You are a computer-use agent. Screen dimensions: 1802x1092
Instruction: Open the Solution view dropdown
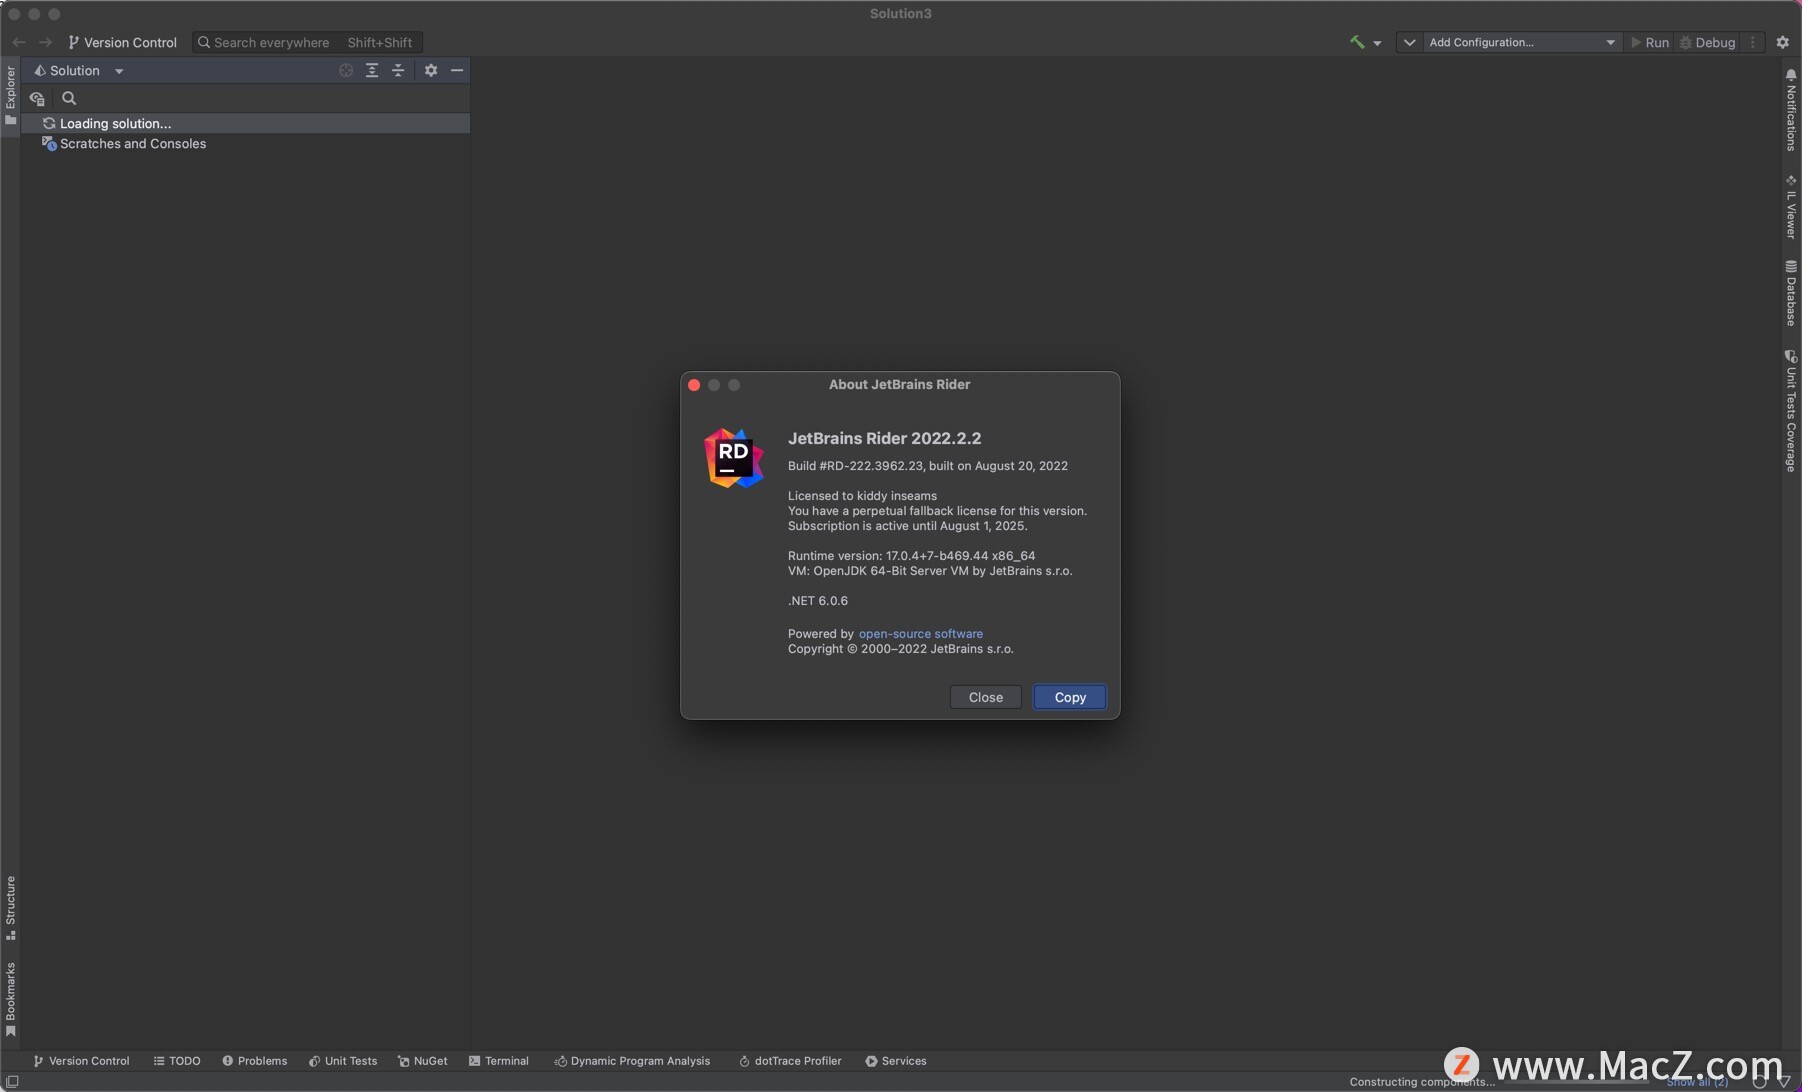coord(79,70)
